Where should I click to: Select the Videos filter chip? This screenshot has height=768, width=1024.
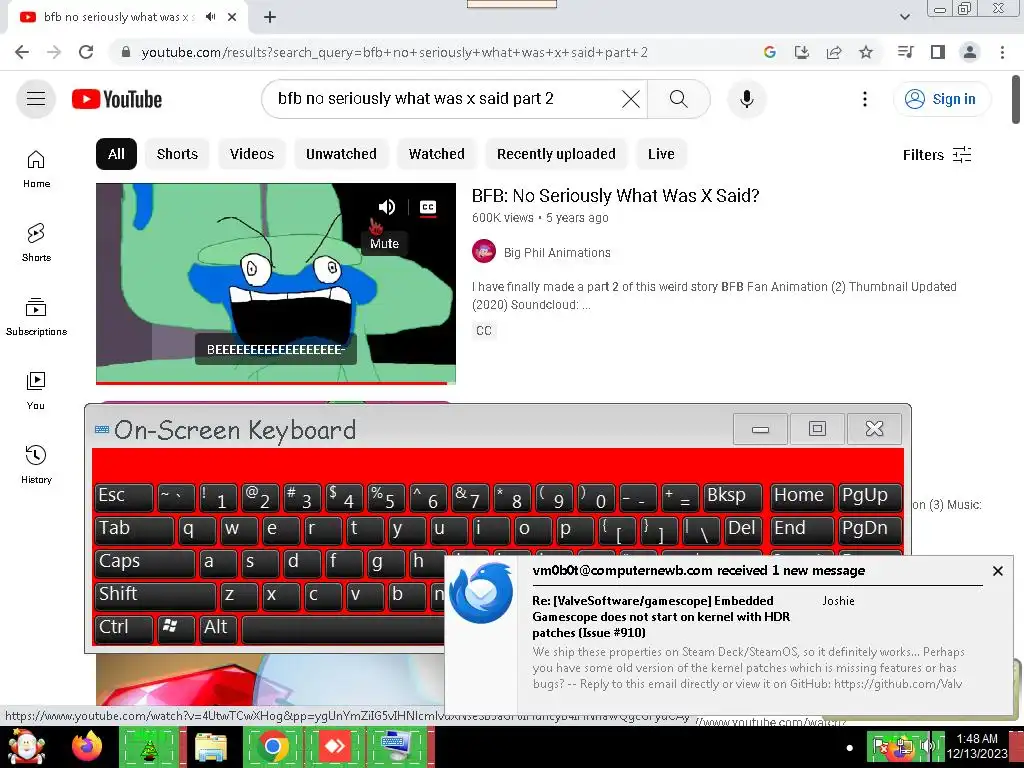(251, 154)
